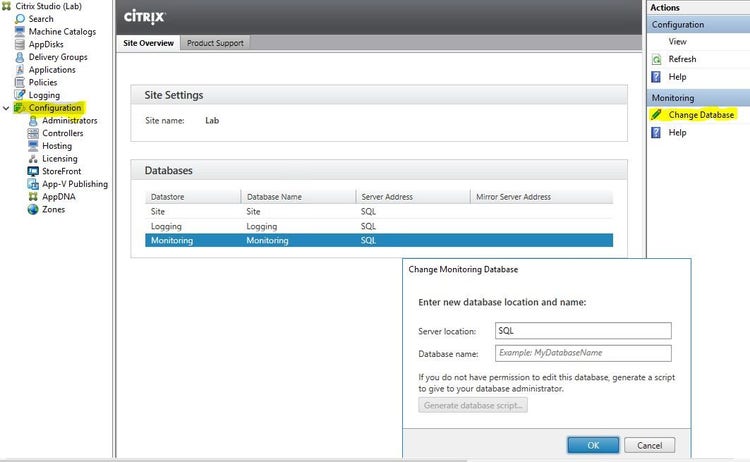This screenshot has width=750, height=462.
Task: Select the highlighted Monitoring datastore row
Action: point(379,241)
